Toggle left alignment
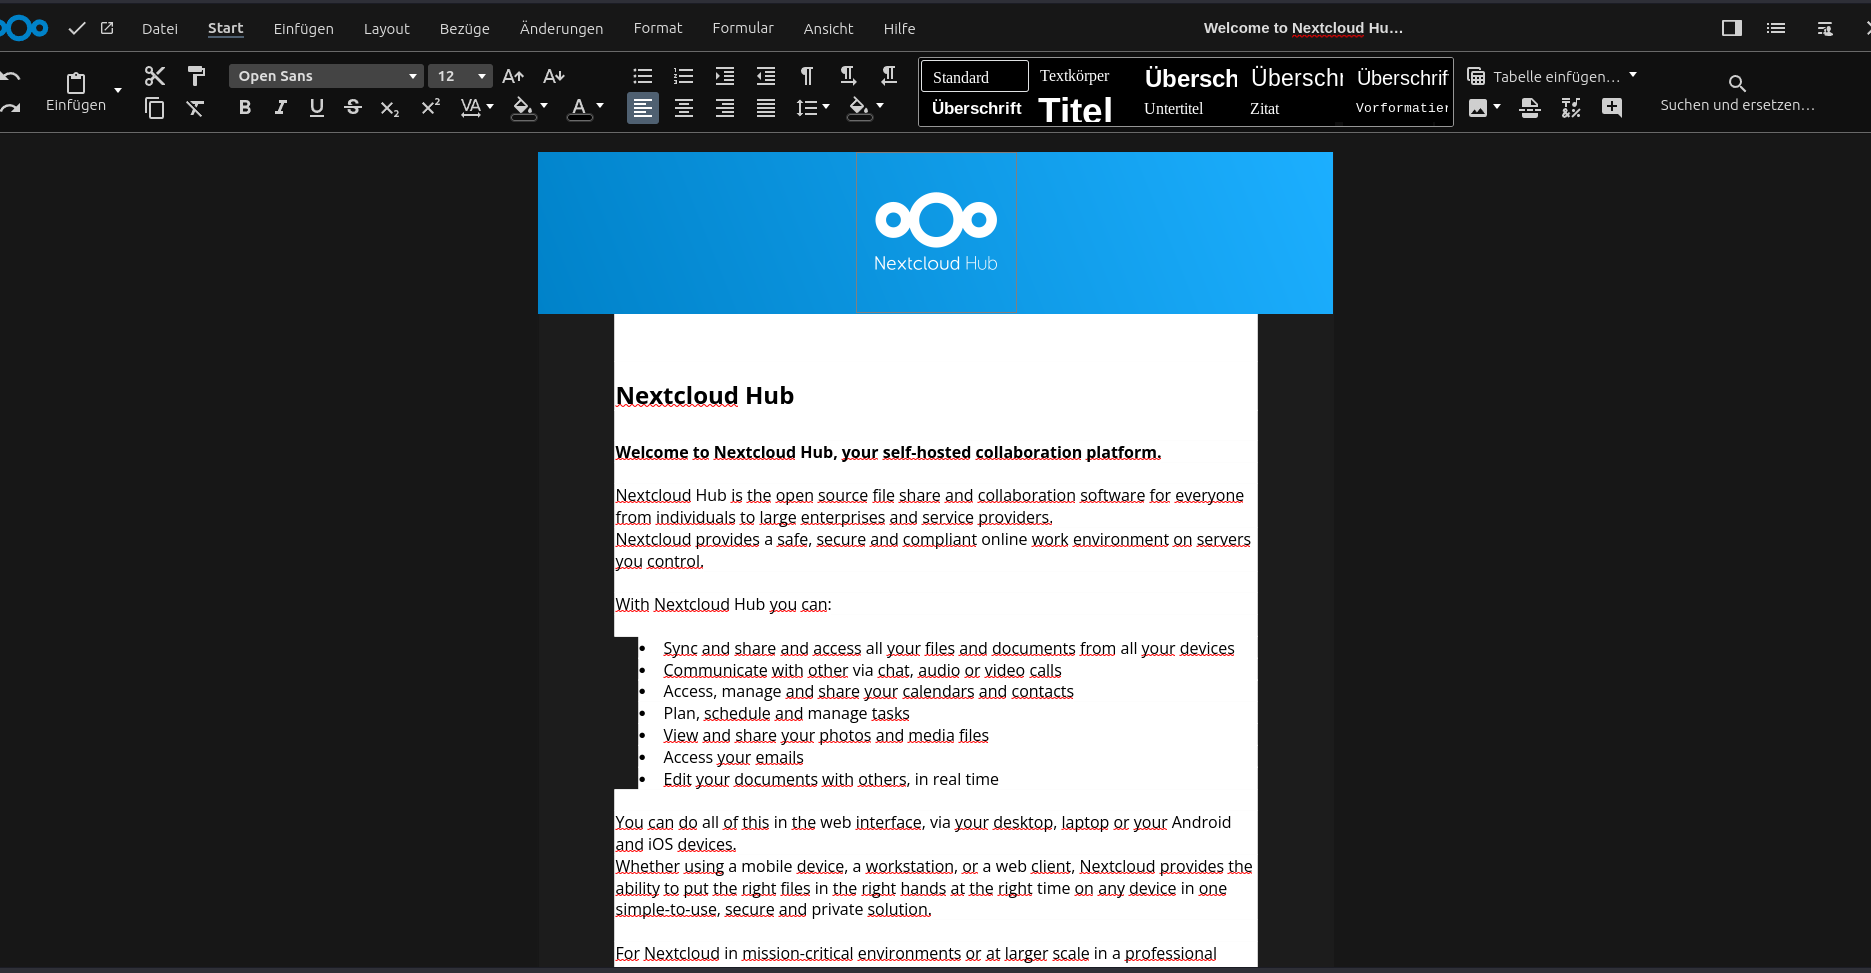1871x973 pixels. pos(643,108)
